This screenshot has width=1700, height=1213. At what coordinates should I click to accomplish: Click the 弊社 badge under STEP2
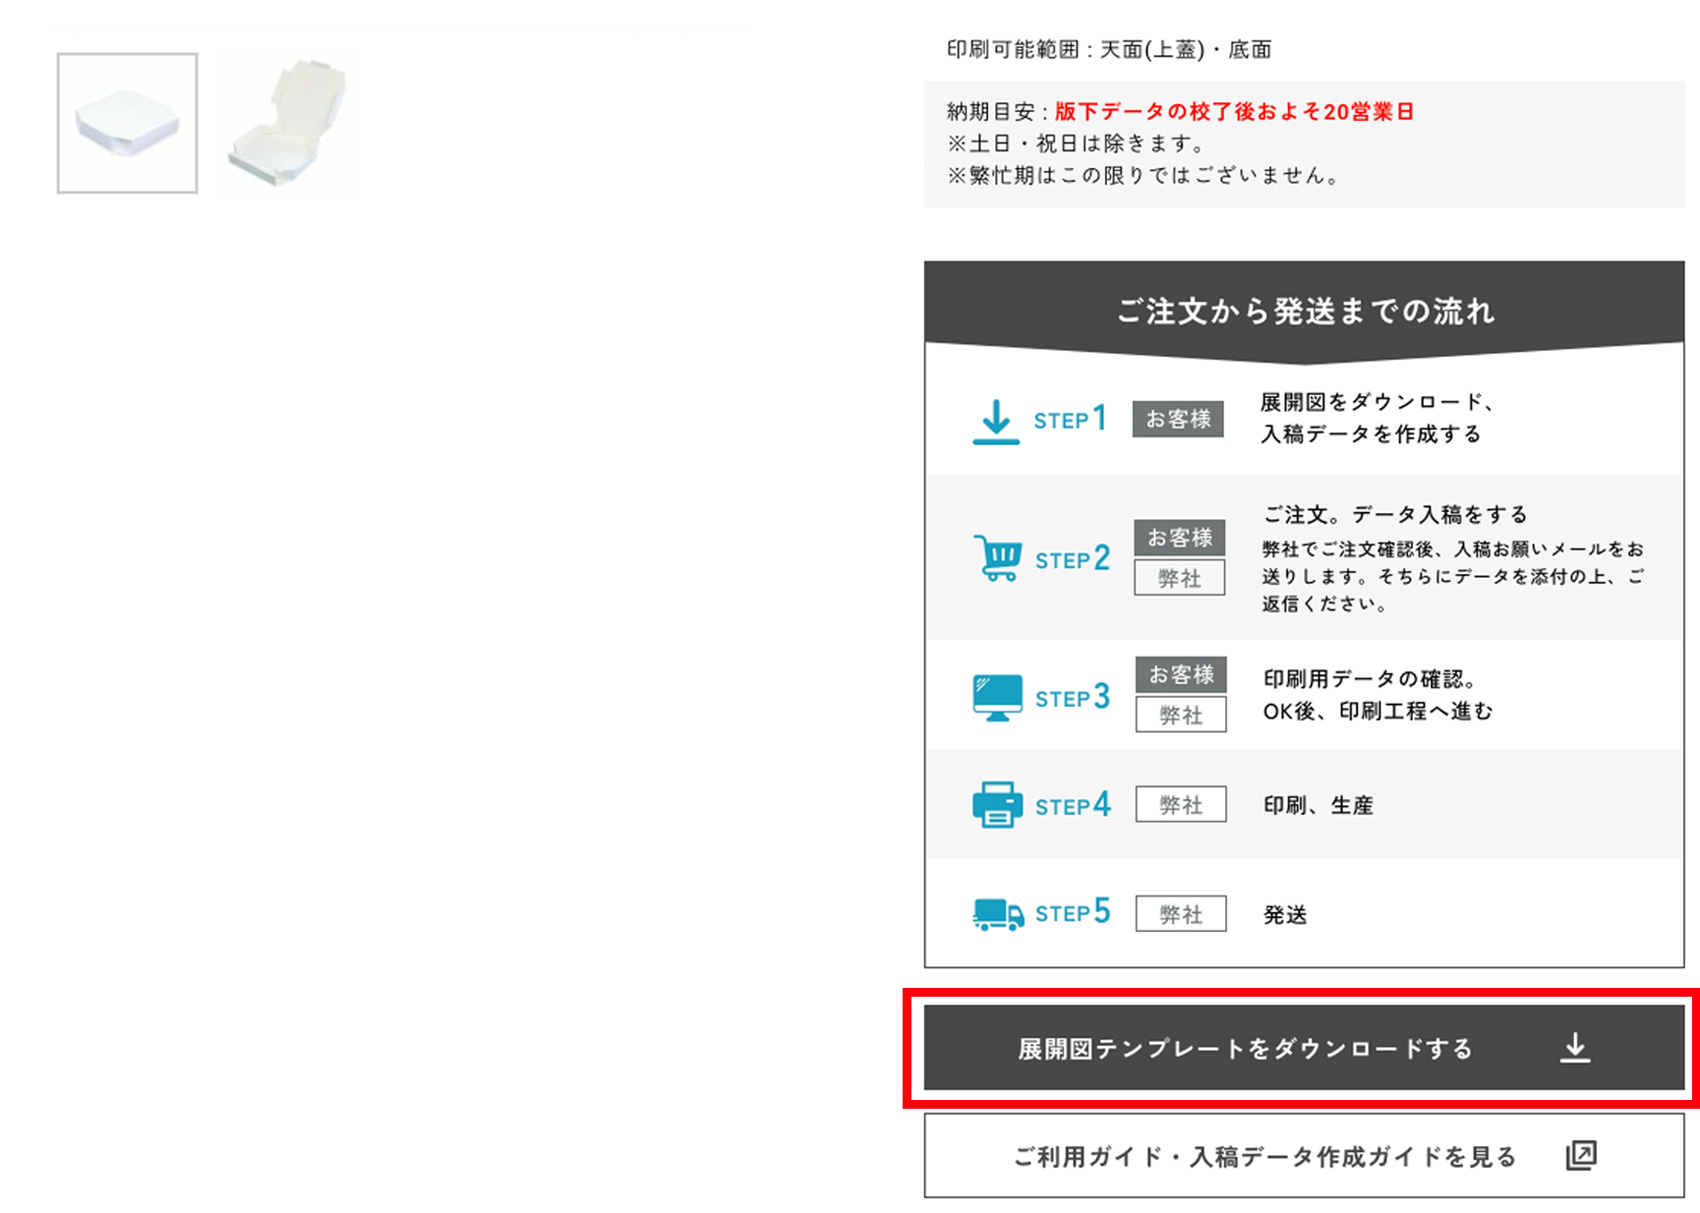pyautogui.click(x=1180, y=577)
